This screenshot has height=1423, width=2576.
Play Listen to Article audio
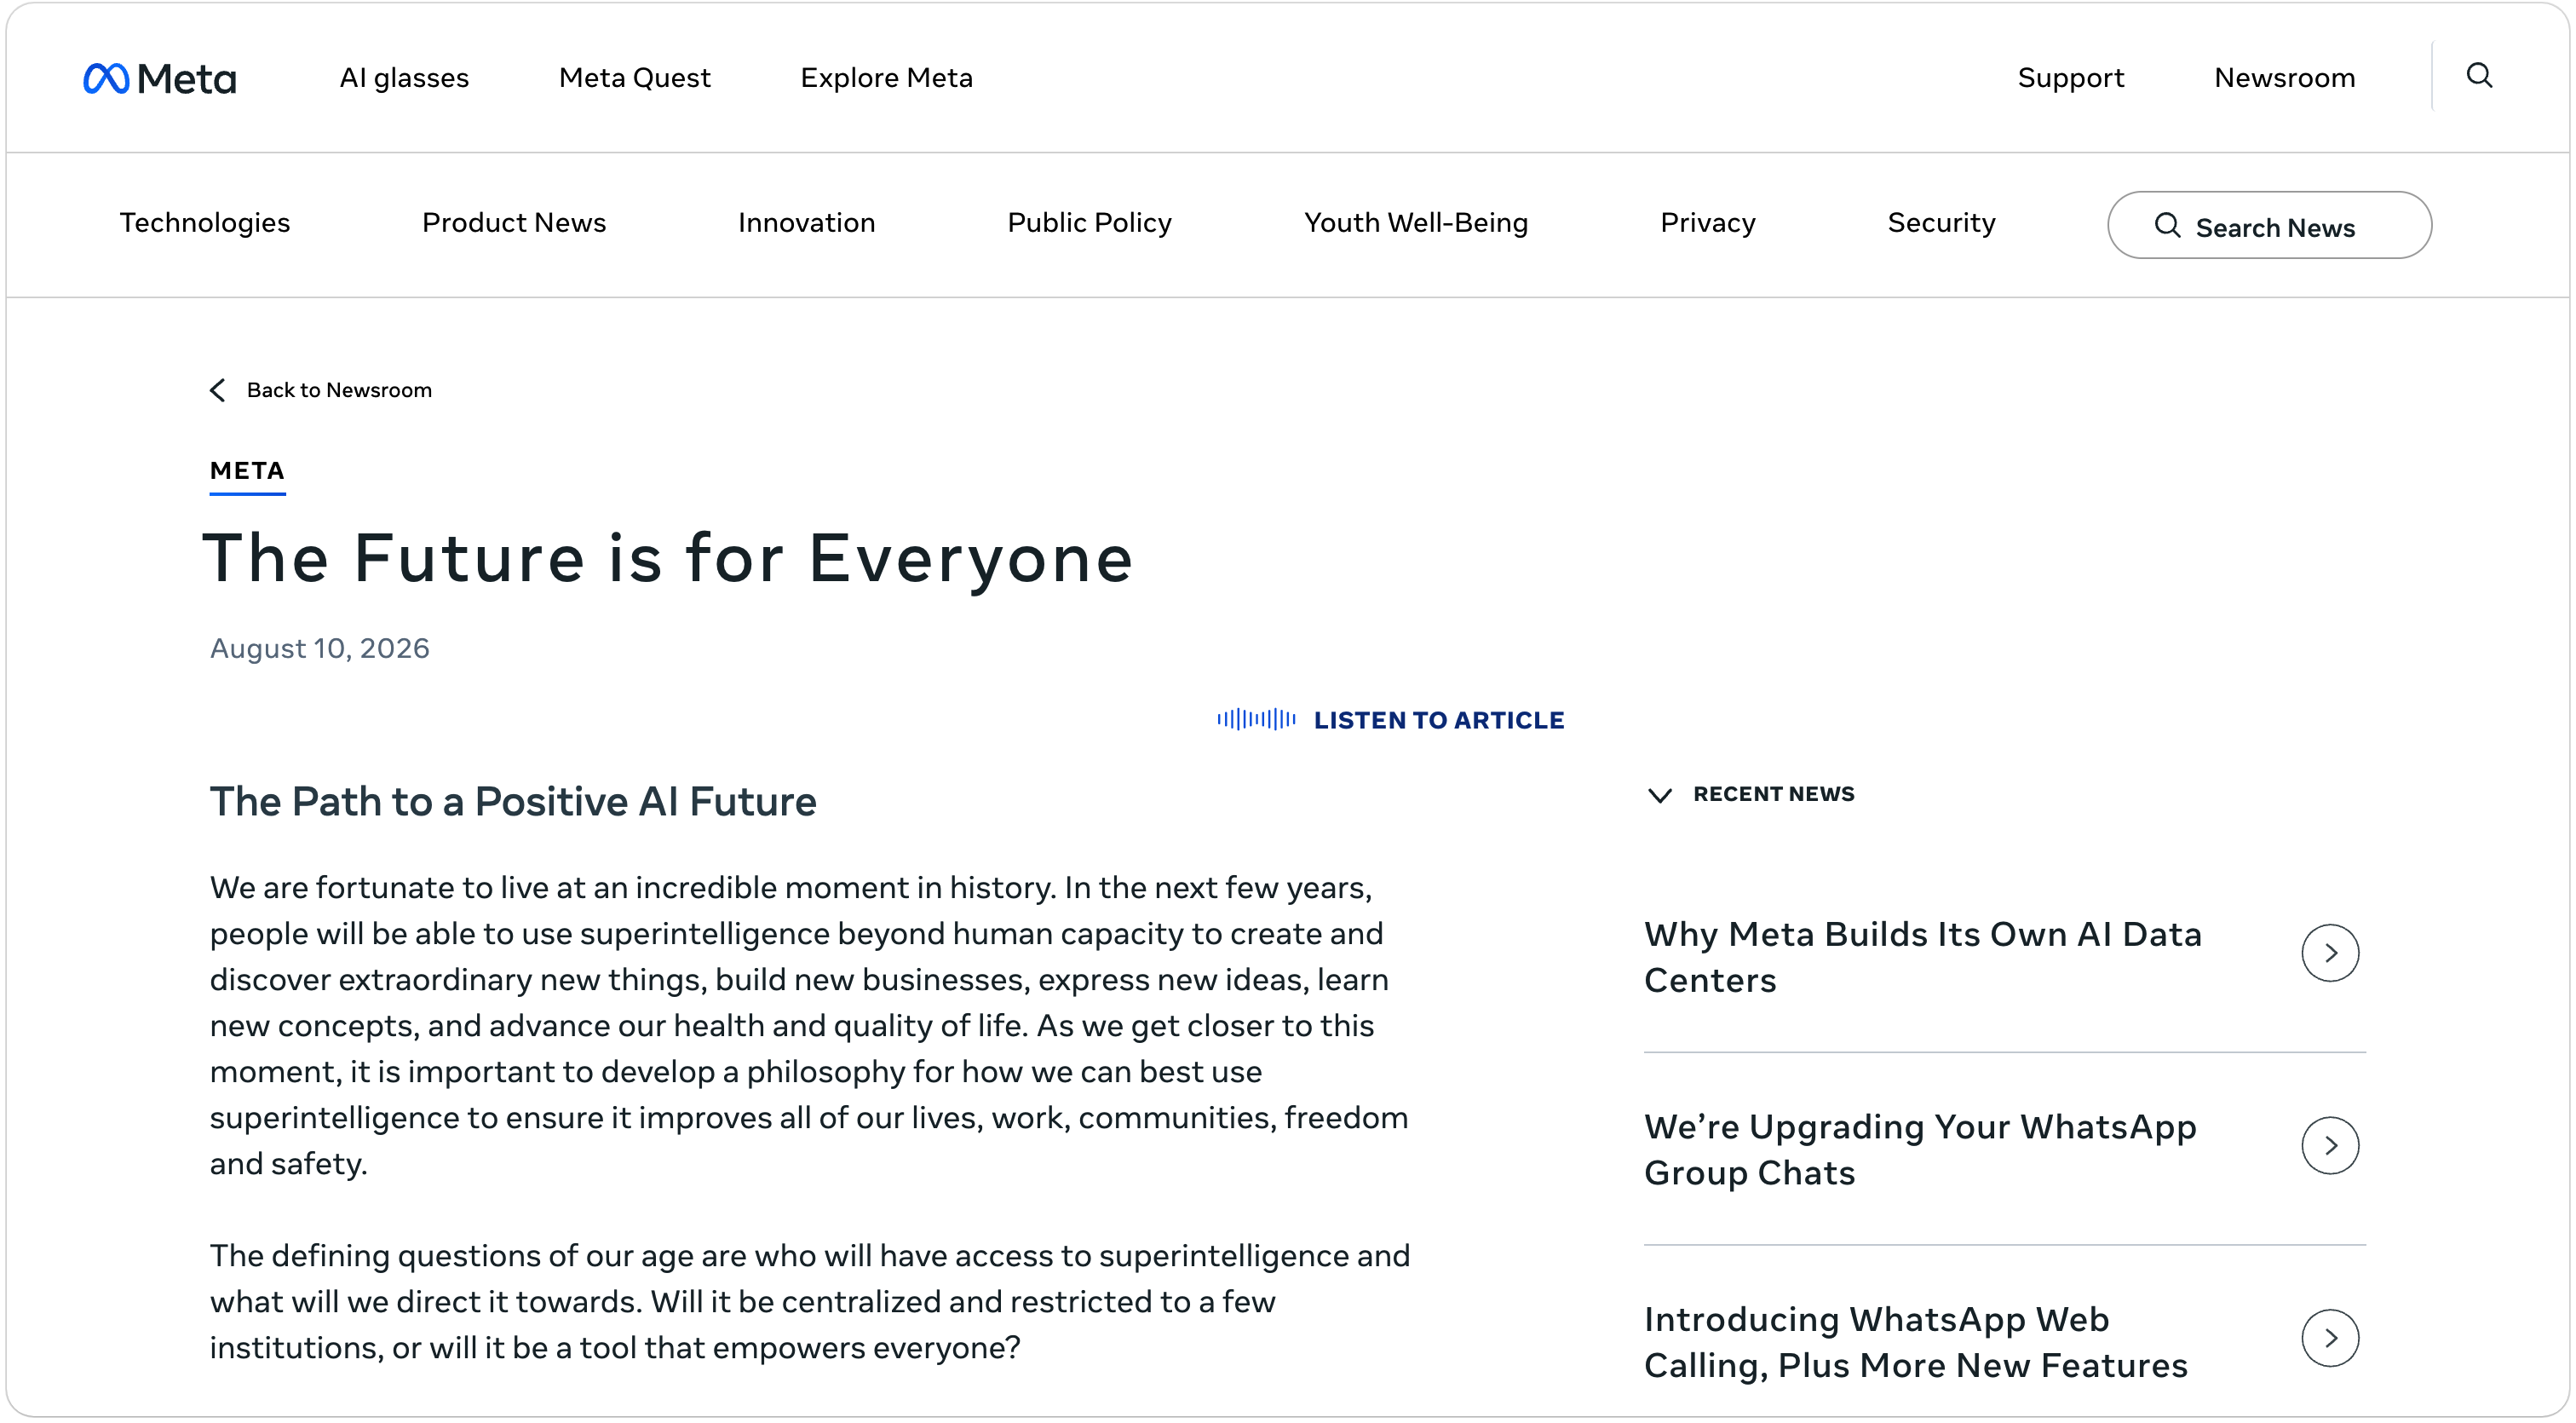coord(1438,720)
